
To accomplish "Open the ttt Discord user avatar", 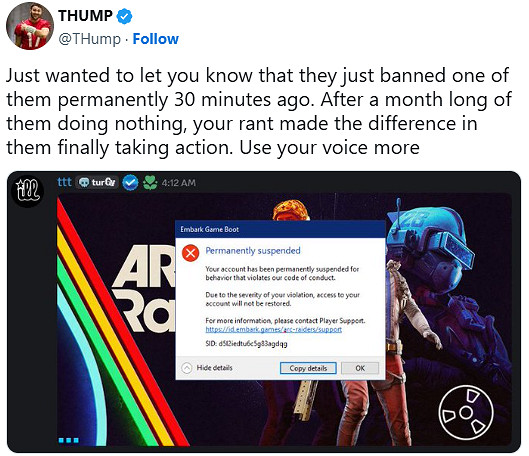I will coord(29,191).
